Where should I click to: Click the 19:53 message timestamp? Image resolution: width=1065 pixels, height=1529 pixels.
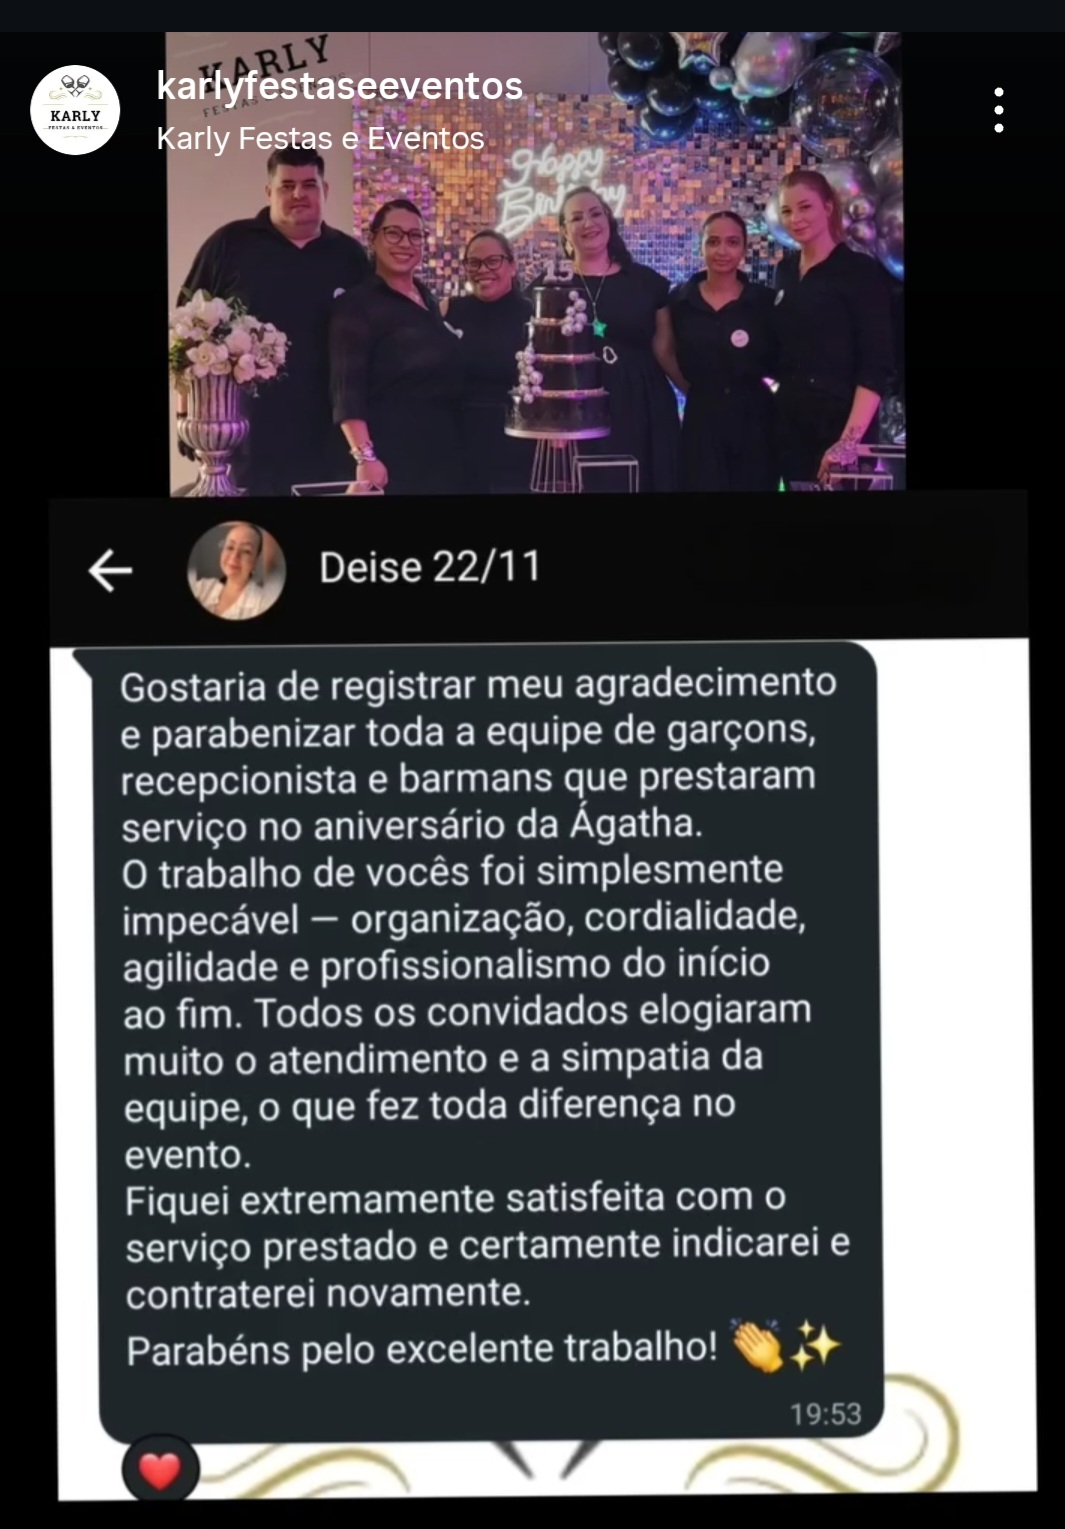tap(825, 1414)
